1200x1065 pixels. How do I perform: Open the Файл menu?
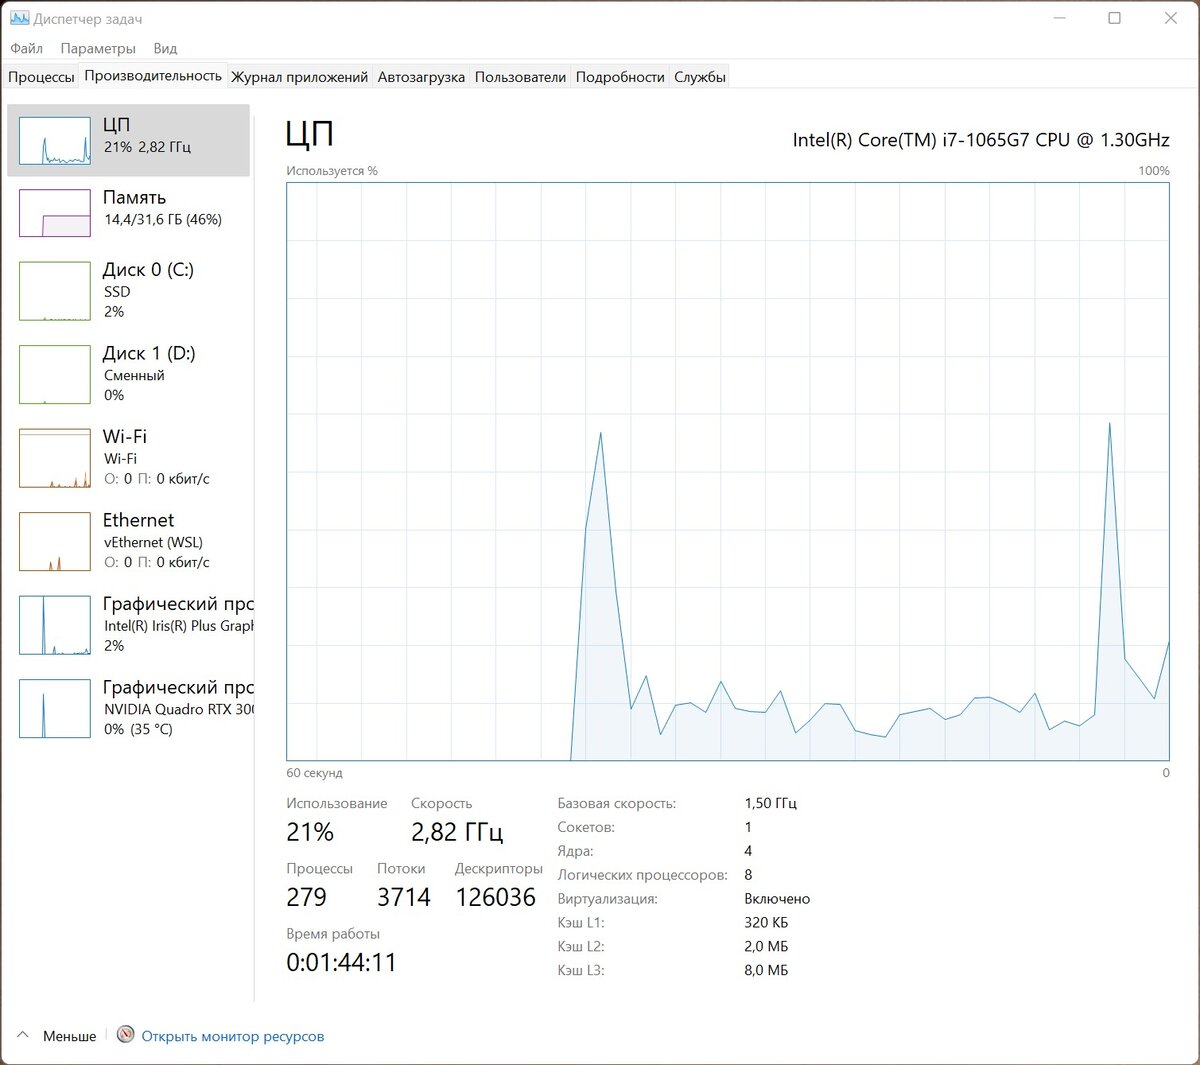point(26,48)
